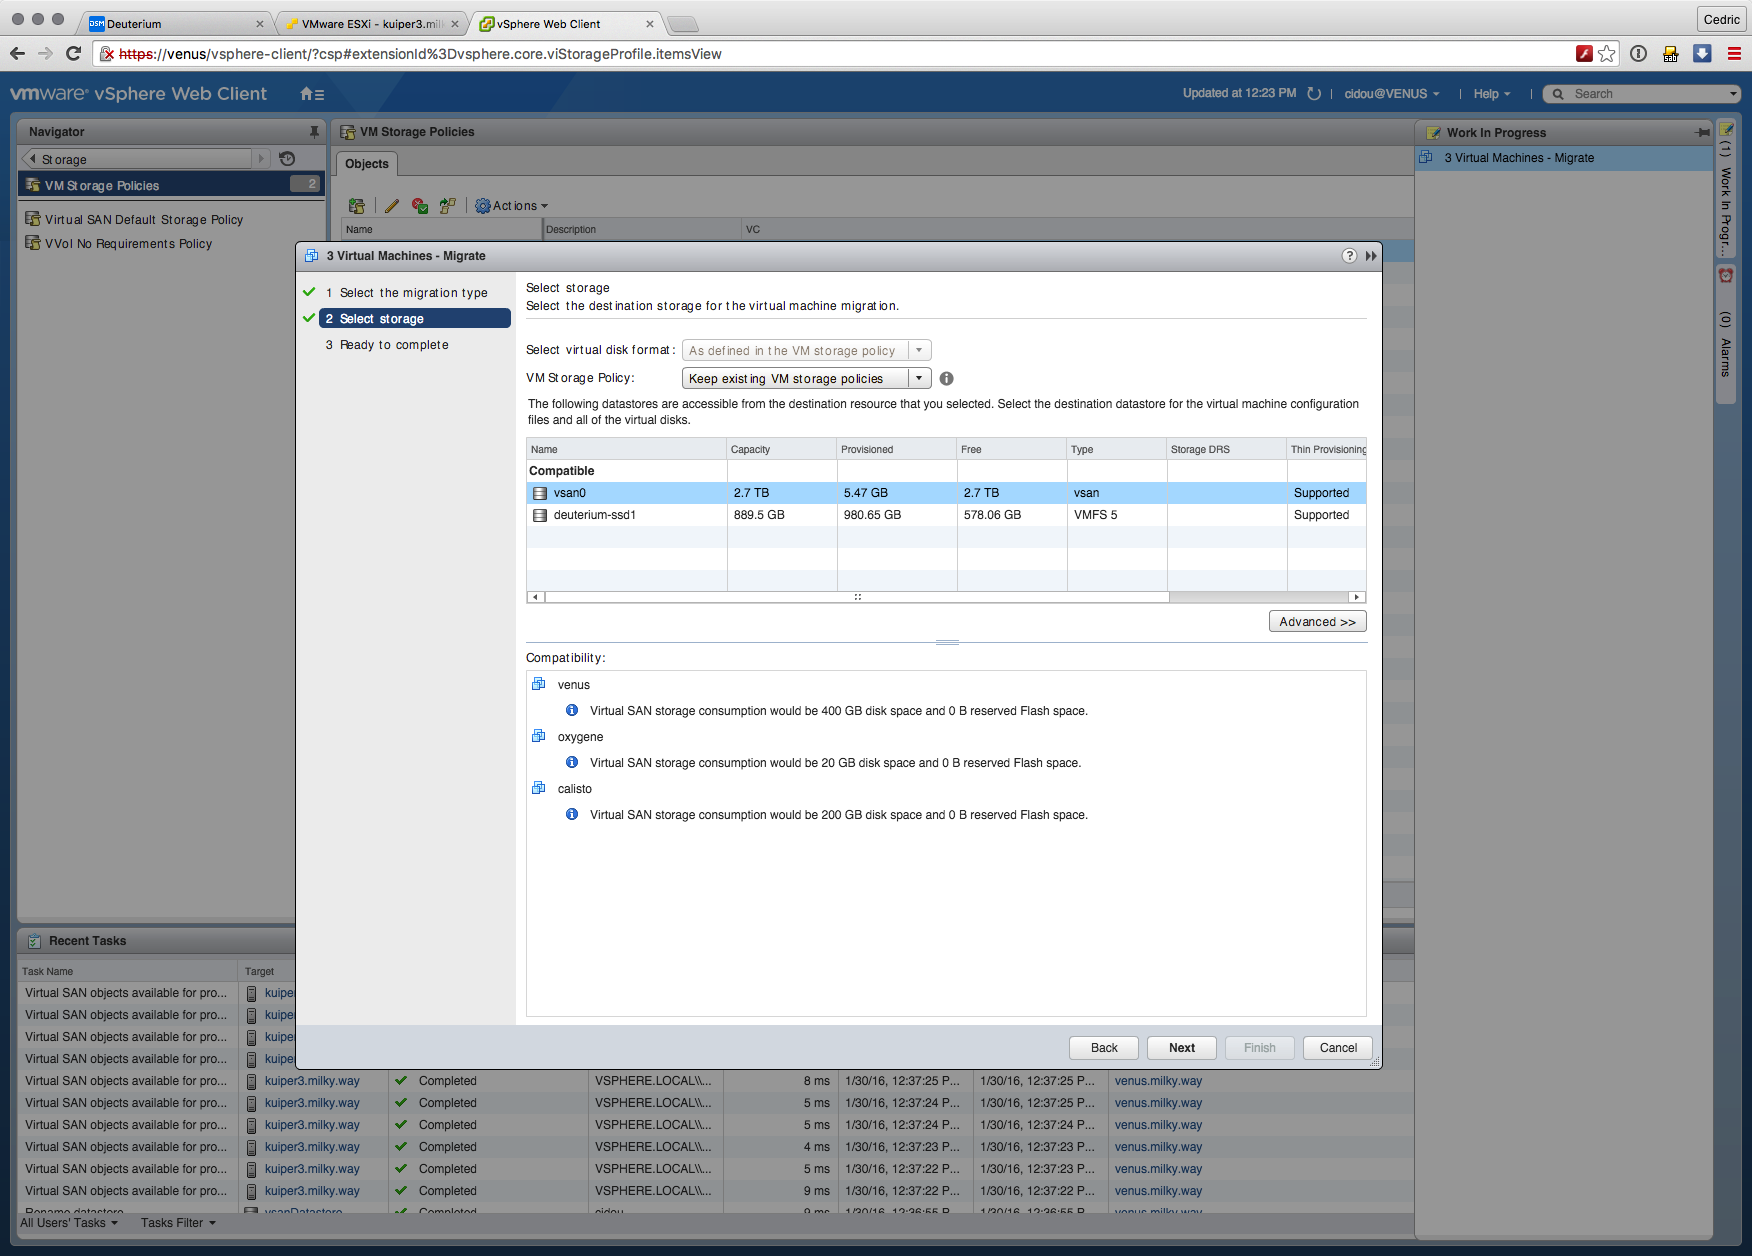Expand the cidou@VENUS user menu

[1391, 94]
